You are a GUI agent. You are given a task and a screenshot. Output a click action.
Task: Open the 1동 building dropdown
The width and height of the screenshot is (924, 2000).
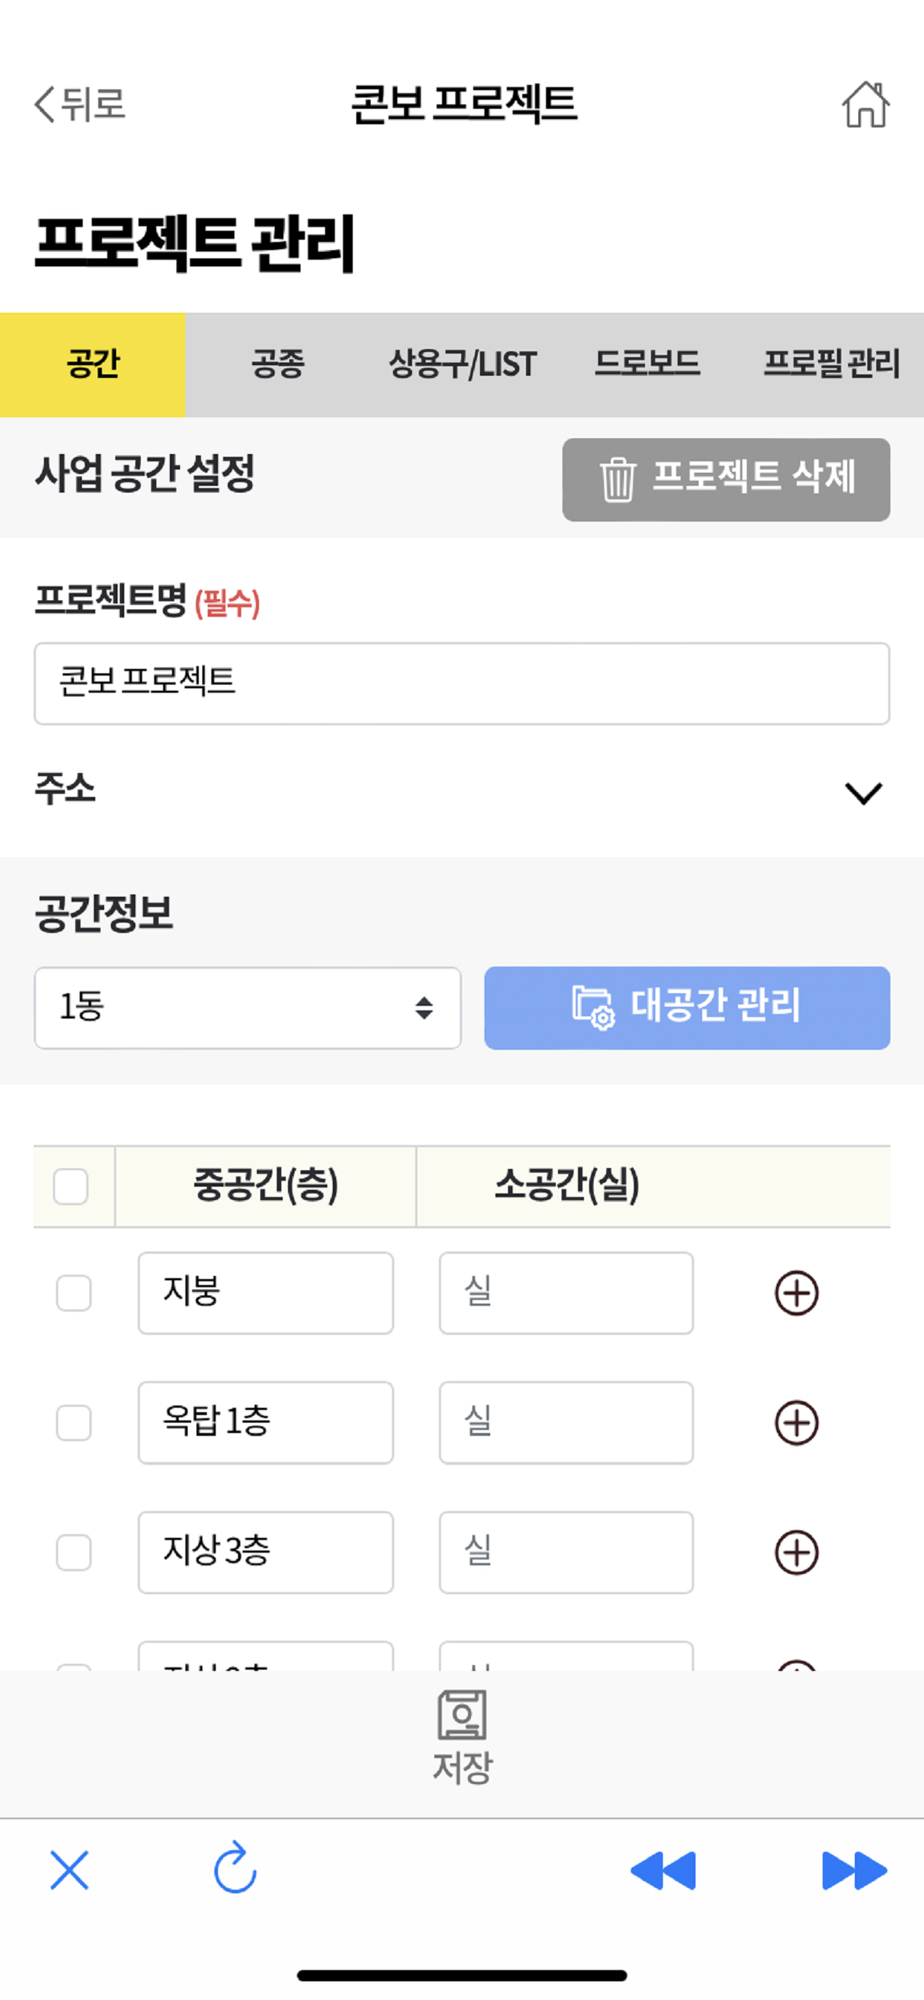click(247, 1007)
